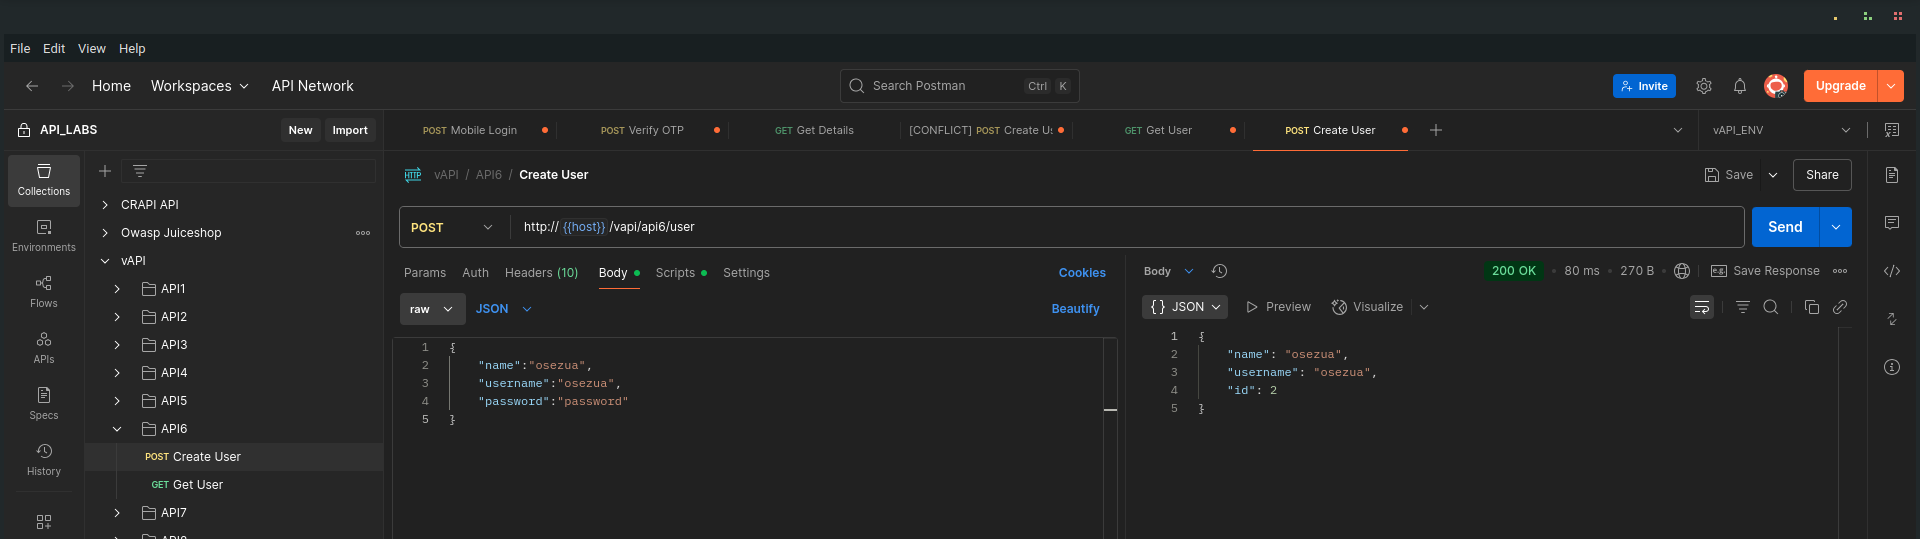Screen dimensions: 1920x539
Task: Go forward with the right arrow
Action: point(68,86)
